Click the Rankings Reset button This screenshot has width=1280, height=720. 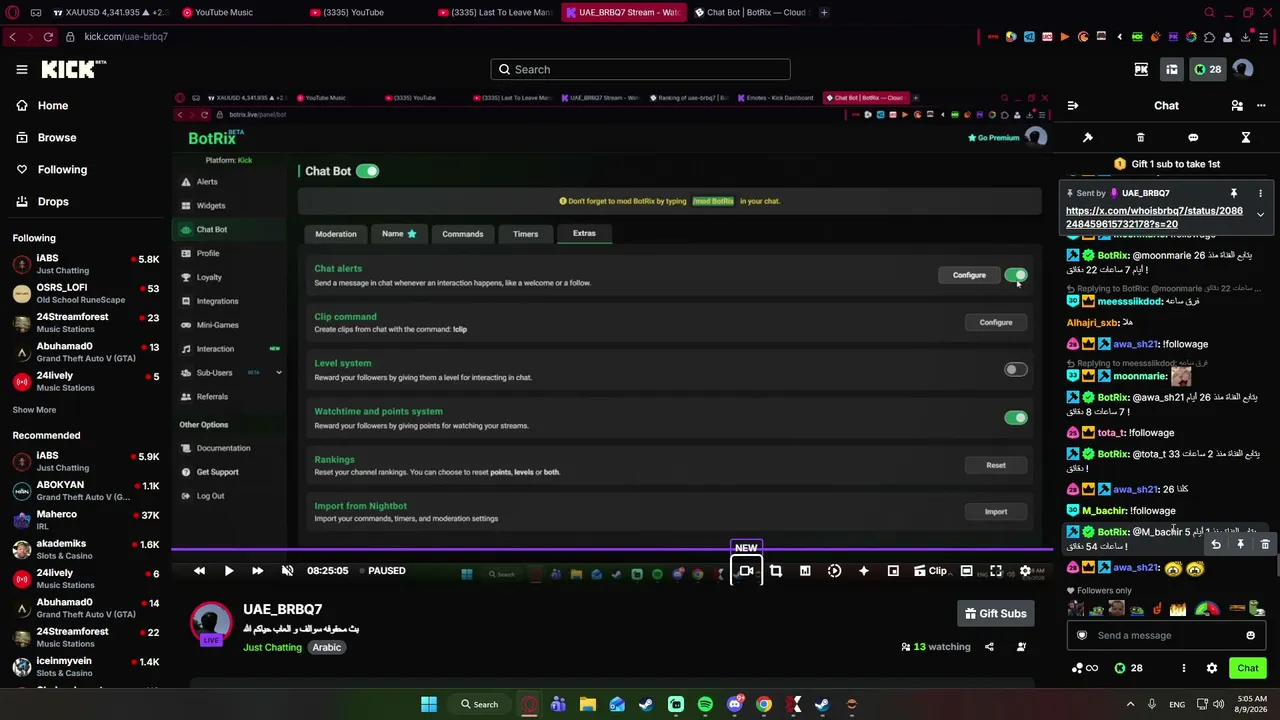coord(996,465)
